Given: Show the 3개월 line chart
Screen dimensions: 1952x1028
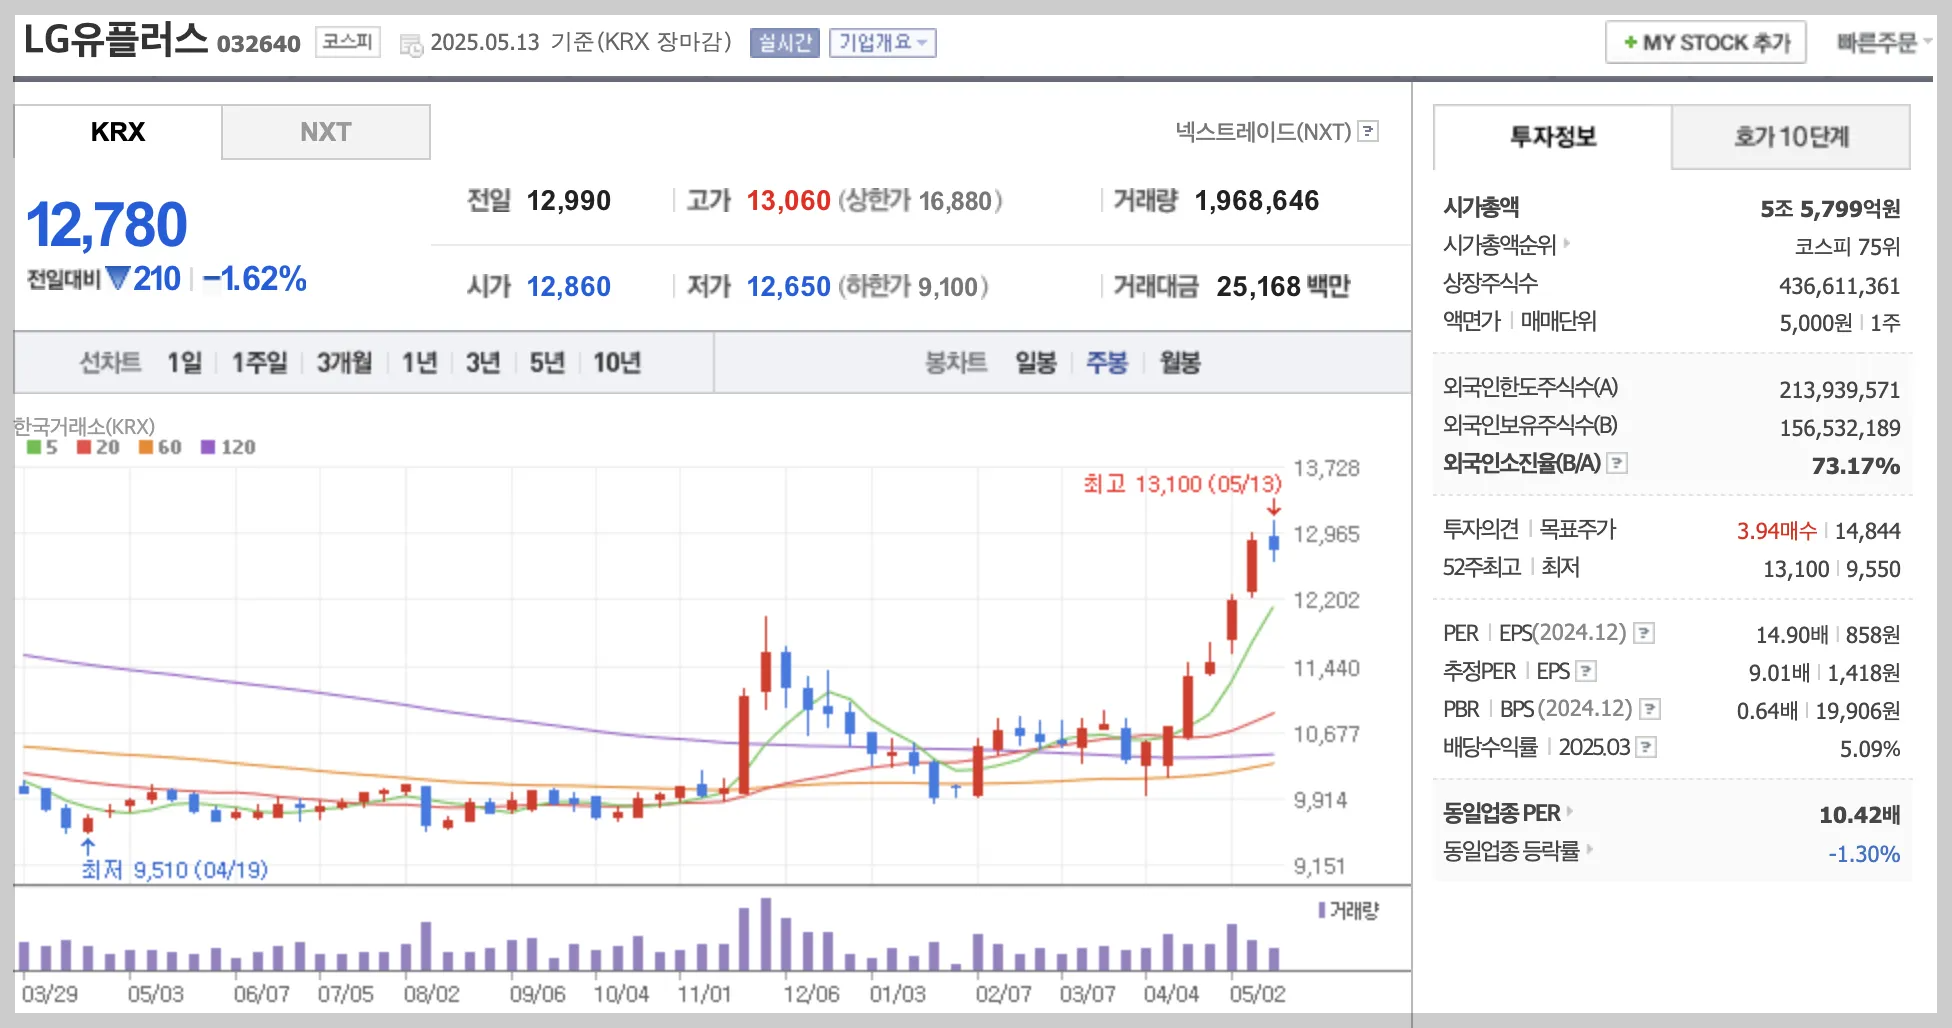Looking at the screenshot, I should (345, 362).
